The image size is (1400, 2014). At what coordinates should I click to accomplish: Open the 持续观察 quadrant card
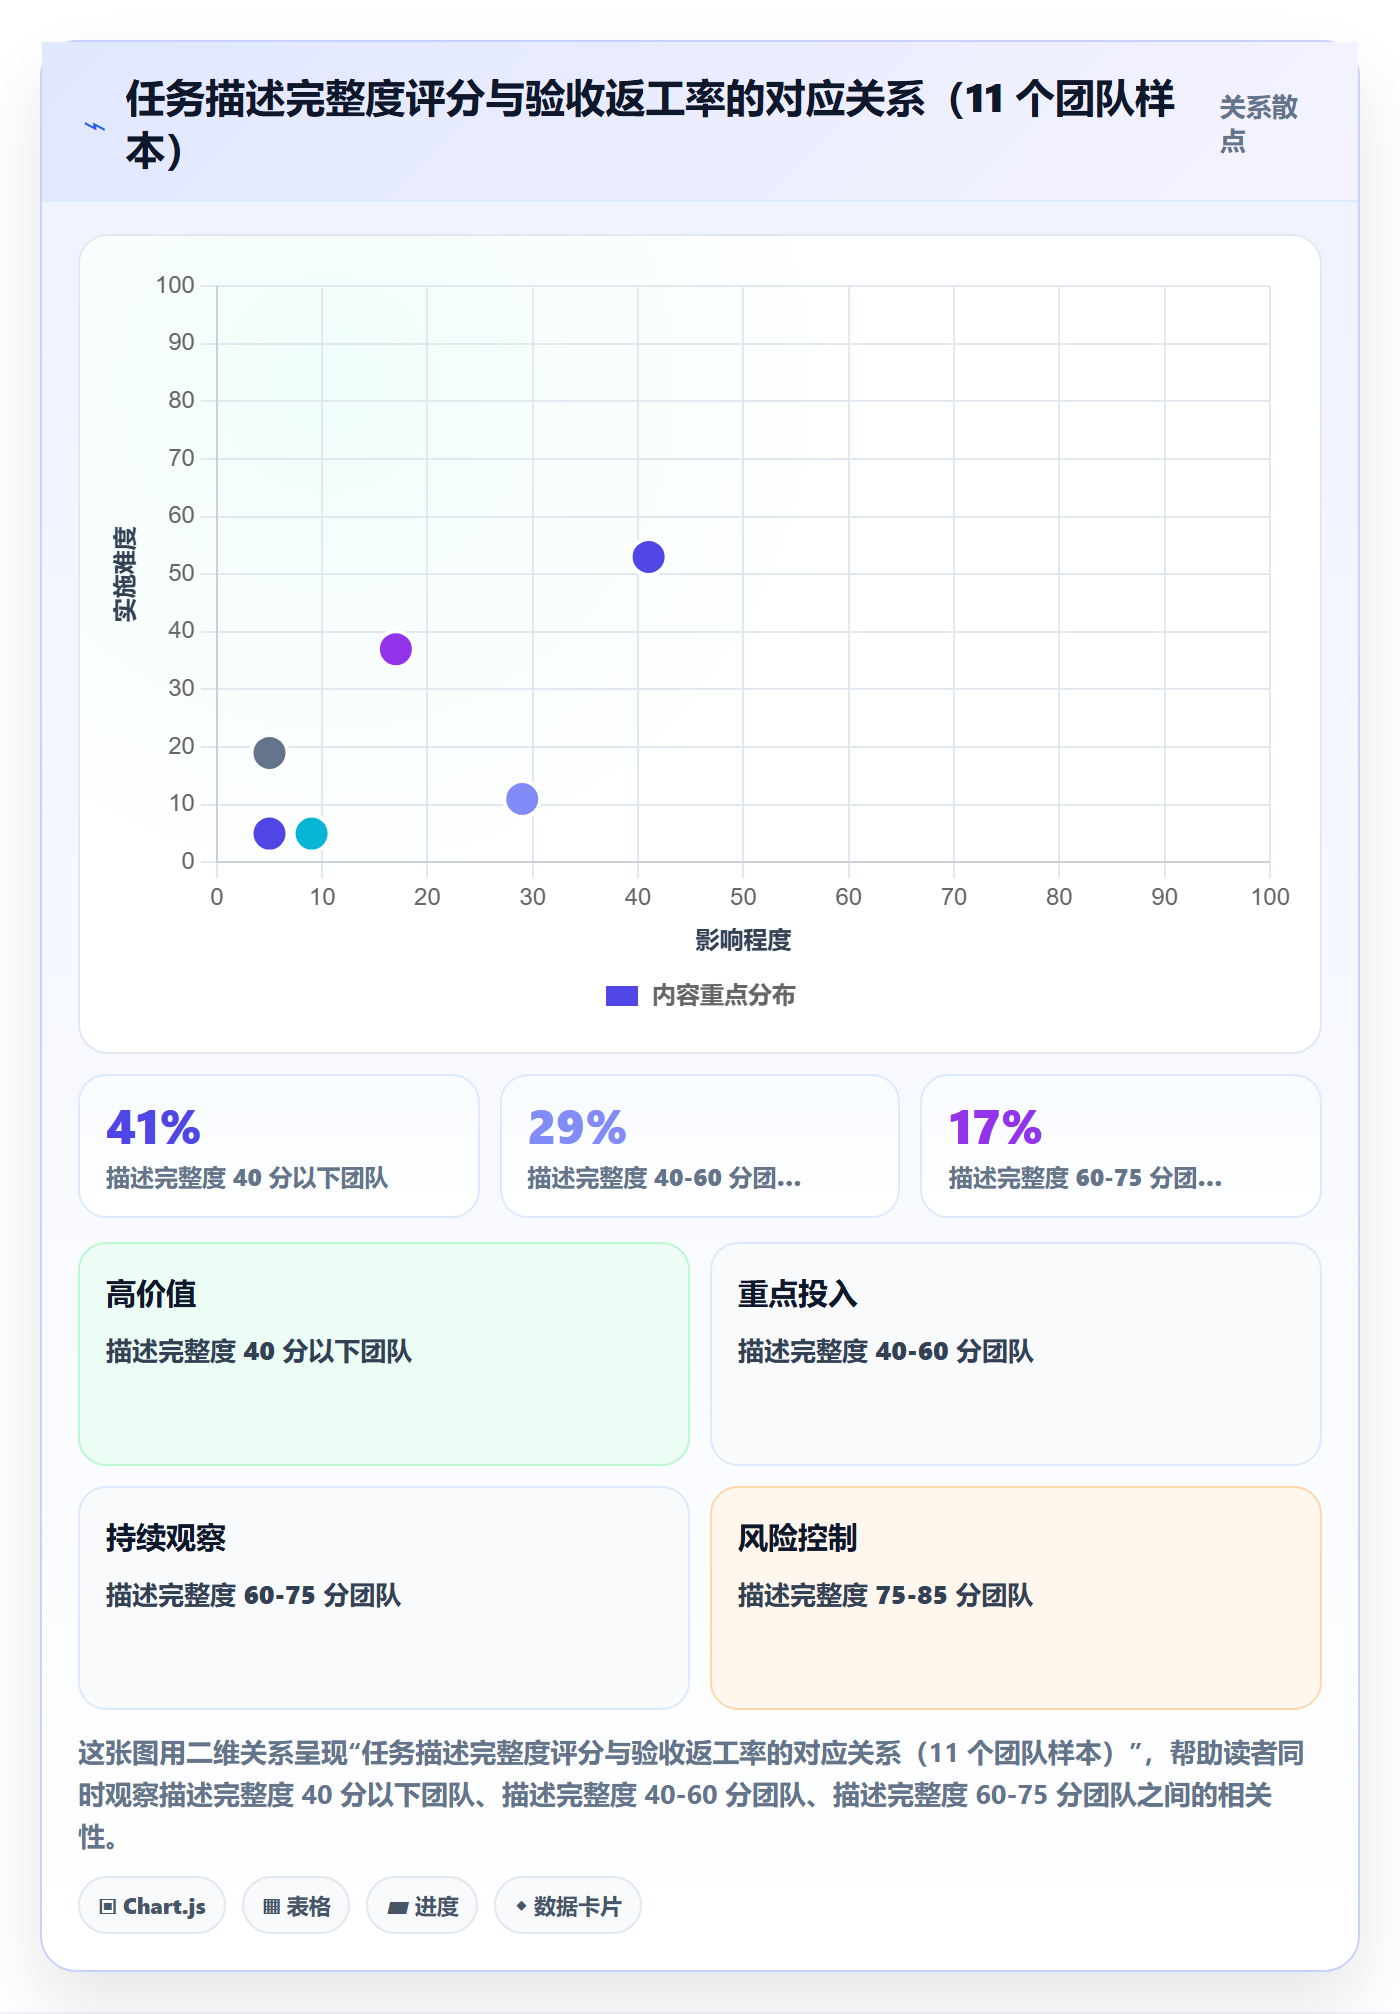pyautogui.click(x=384, y=1598)
